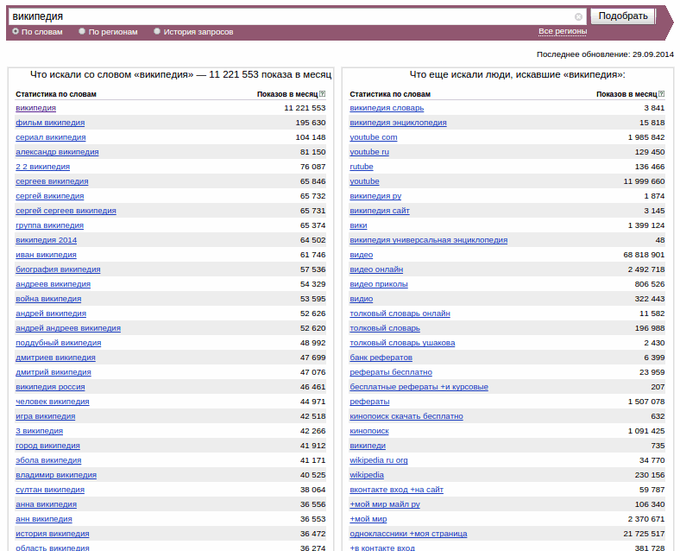The image size is (680, 551).
Task: Clear the search field with the X icon
Action: [x=578, y=17]
